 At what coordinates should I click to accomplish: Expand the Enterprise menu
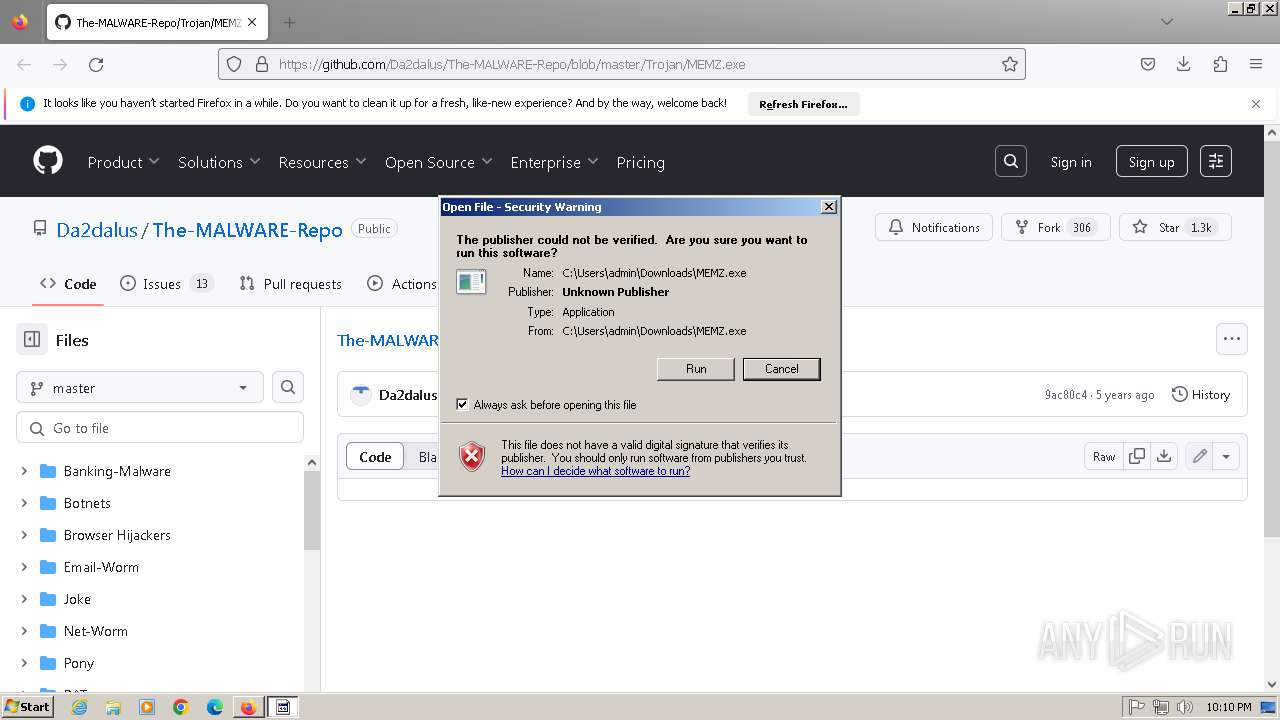[554, 162]
